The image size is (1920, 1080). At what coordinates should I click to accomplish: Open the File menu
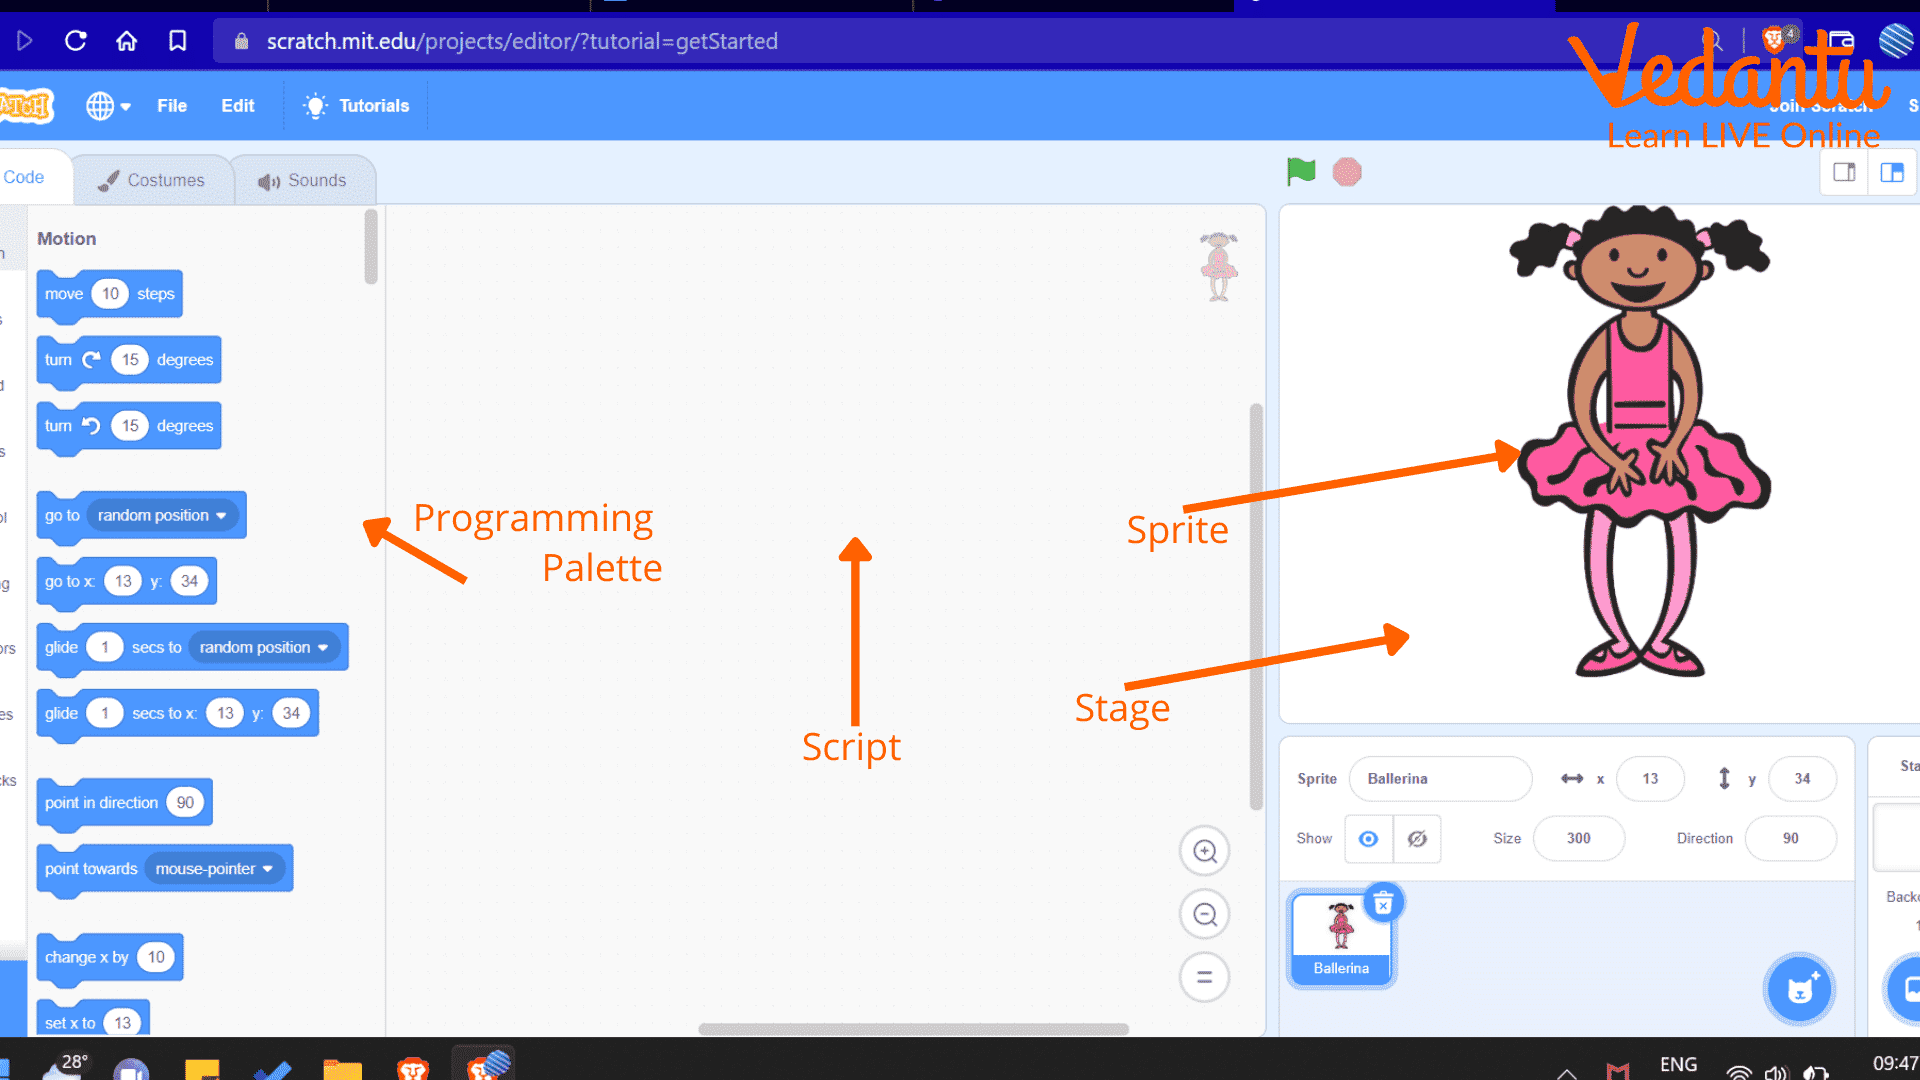point(170,105)
